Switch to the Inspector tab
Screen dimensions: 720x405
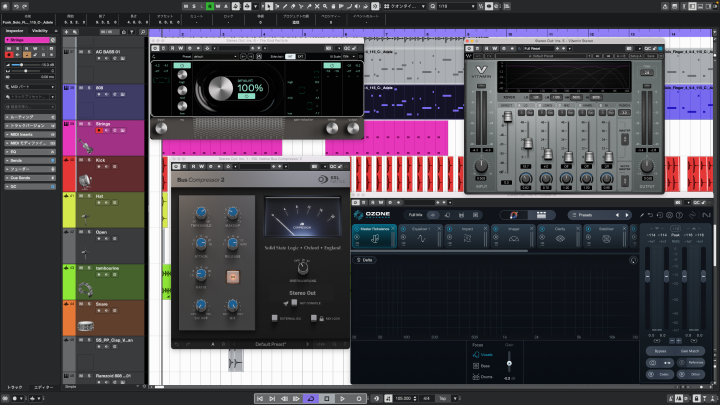(x=14, y=31)
